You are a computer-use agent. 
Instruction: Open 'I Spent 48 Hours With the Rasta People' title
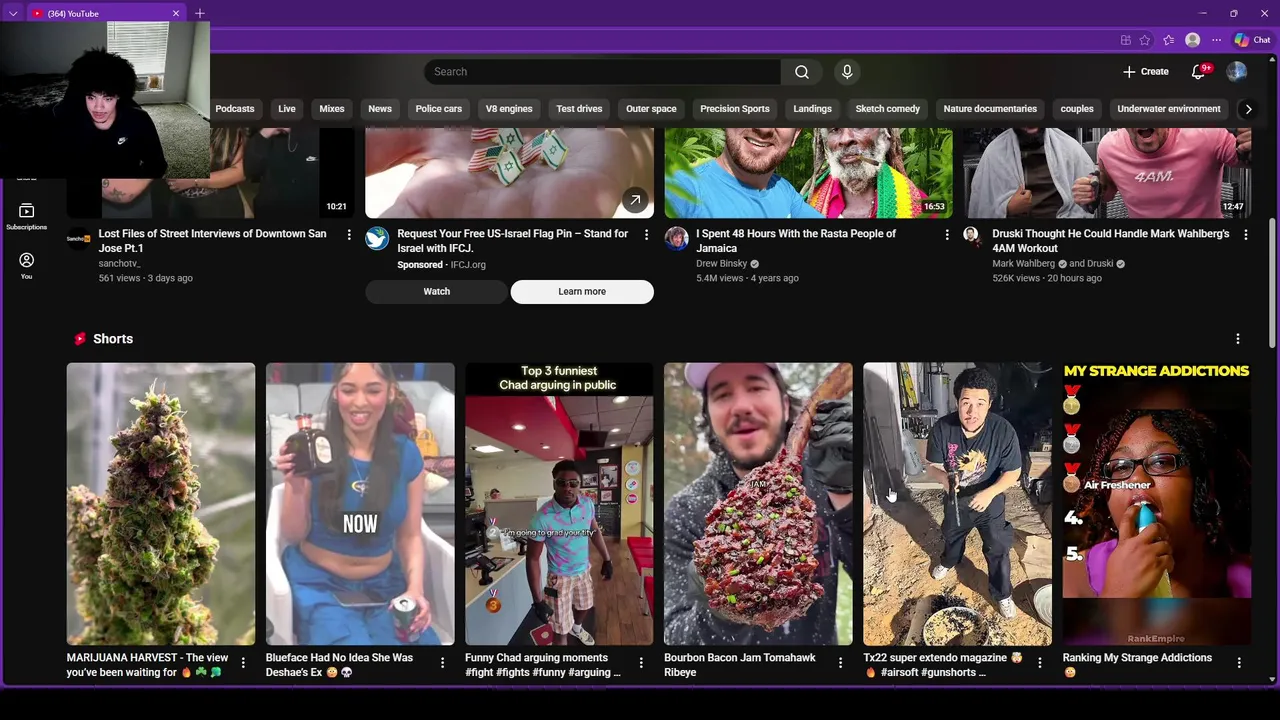(796, 241)
